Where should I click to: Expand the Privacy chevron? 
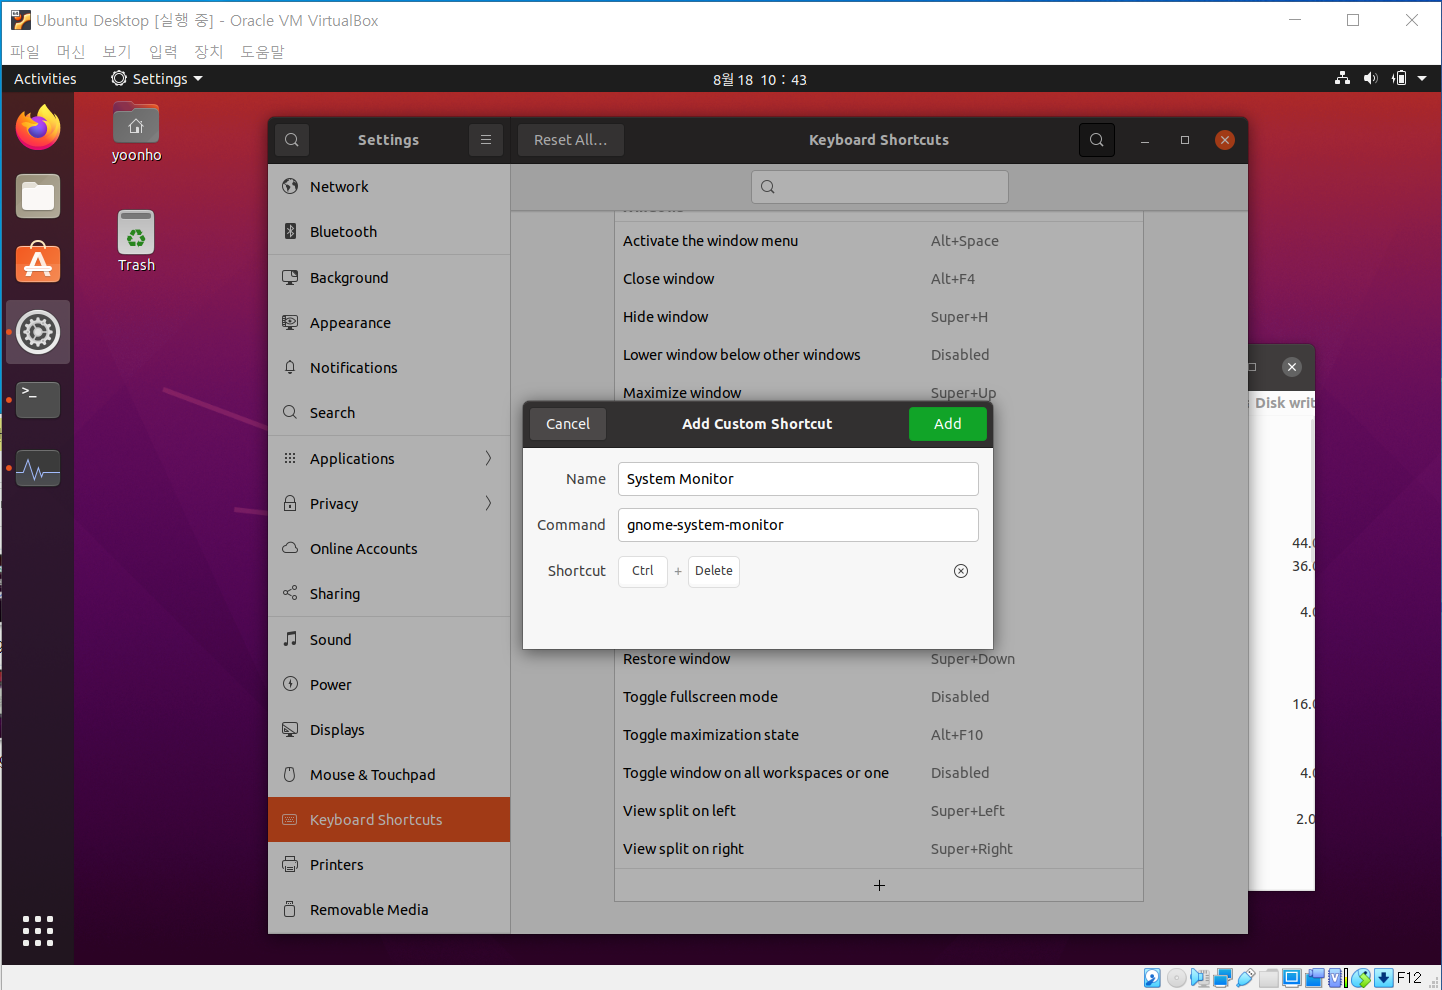click(x=488, y=503)
